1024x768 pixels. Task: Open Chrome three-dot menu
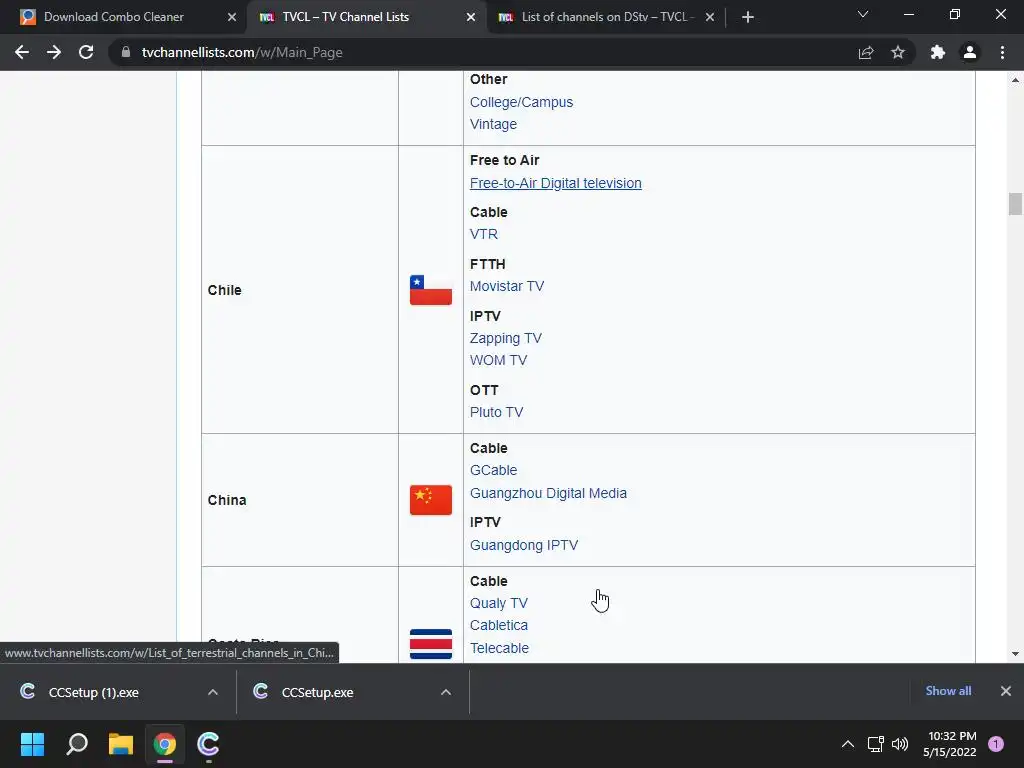(1002, 52)
